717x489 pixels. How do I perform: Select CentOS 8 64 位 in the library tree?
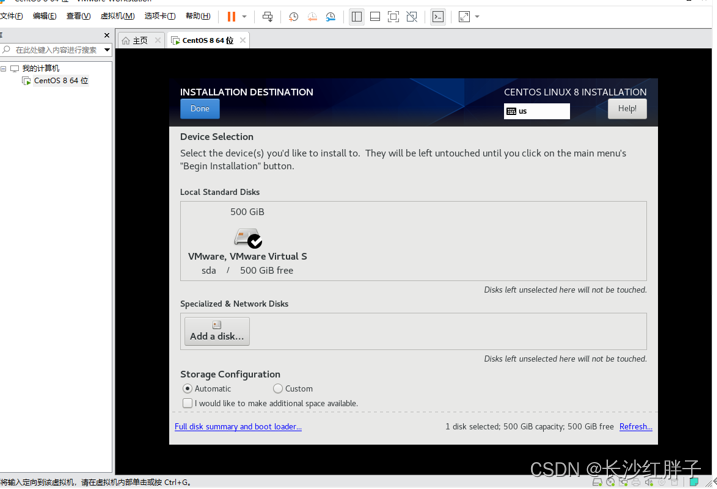(x=61, y=81)
